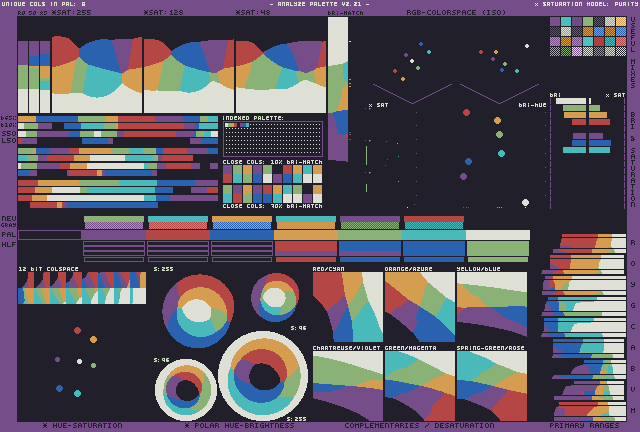640x432 pixels.
Task: Click red dot in bottom-left hue-saturation plot
Action: (x=77, y=330)
